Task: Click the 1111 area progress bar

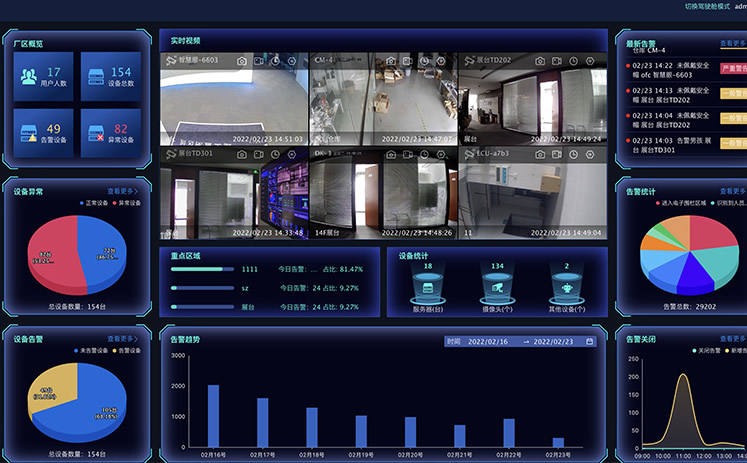Action: point(202,269)
